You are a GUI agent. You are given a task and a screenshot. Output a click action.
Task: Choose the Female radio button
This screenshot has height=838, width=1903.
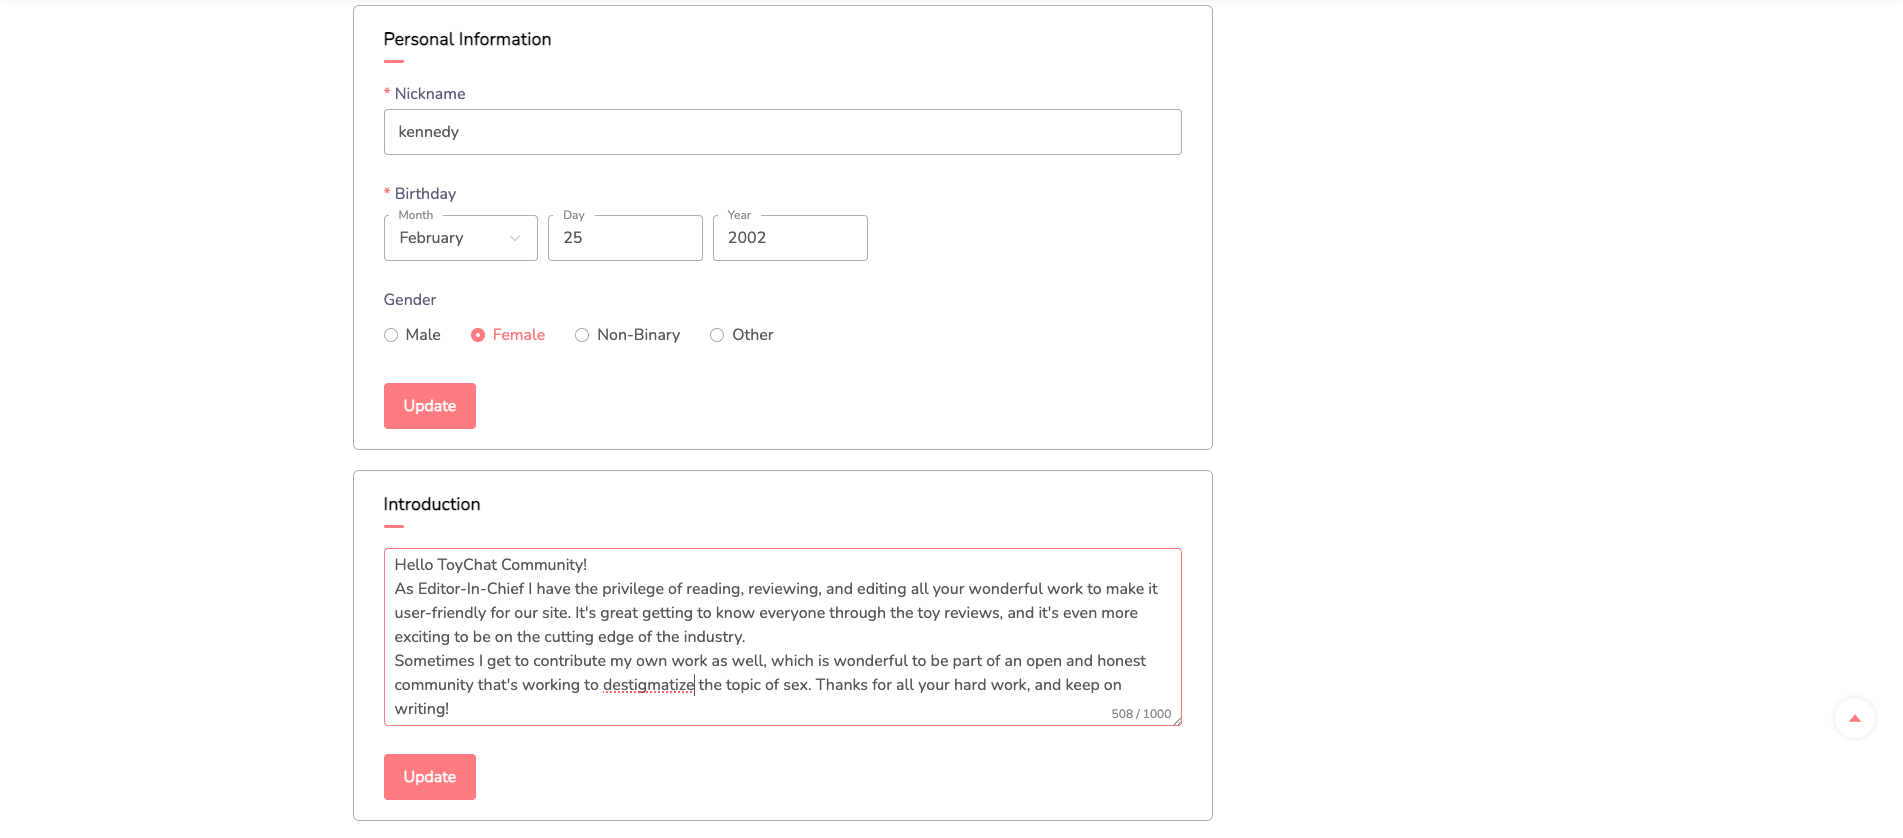478,335
